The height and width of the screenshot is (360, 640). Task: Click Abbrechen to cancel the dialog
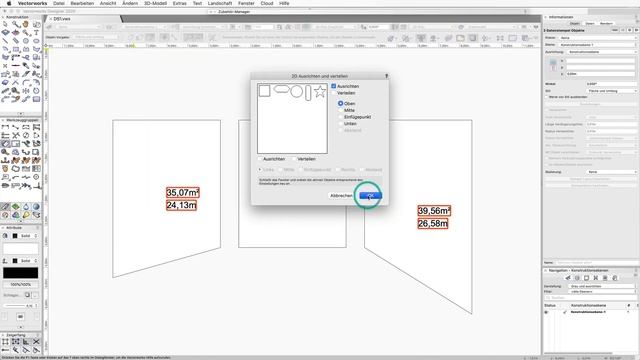pyautogui.click(x=341, y=196)
